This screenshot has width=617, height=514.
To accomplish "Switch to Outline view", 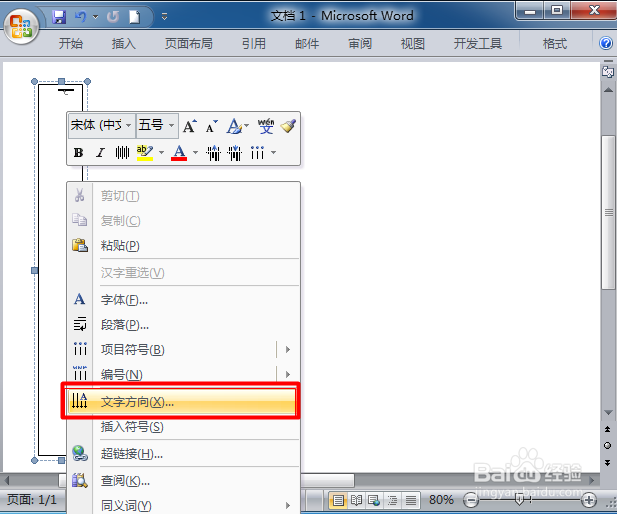I will pyautogui.click(x=392, y=500).
